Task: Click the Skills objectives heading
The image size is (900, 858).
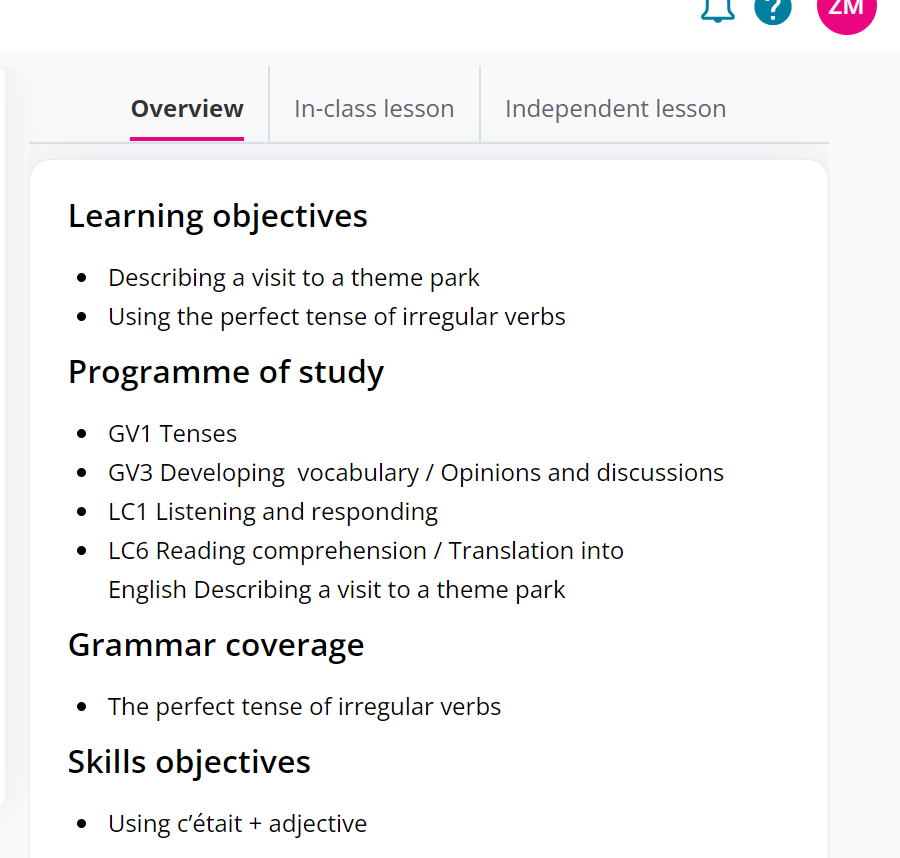Action: pyautogui.click(x=189, y=761)
